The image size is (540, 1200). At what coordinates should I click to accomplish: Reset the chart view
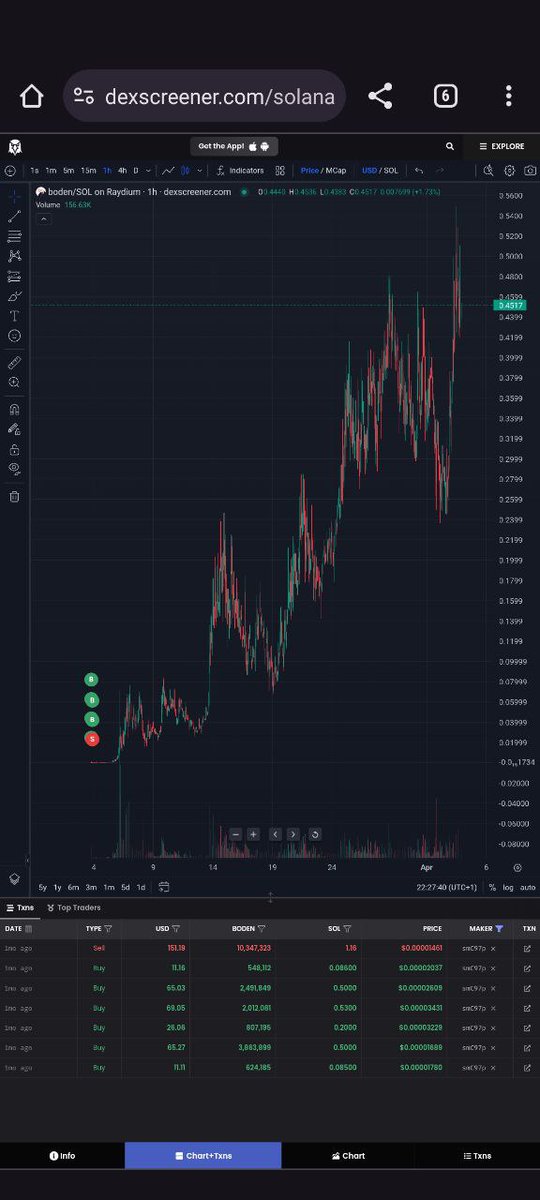(x=315, y=834)
